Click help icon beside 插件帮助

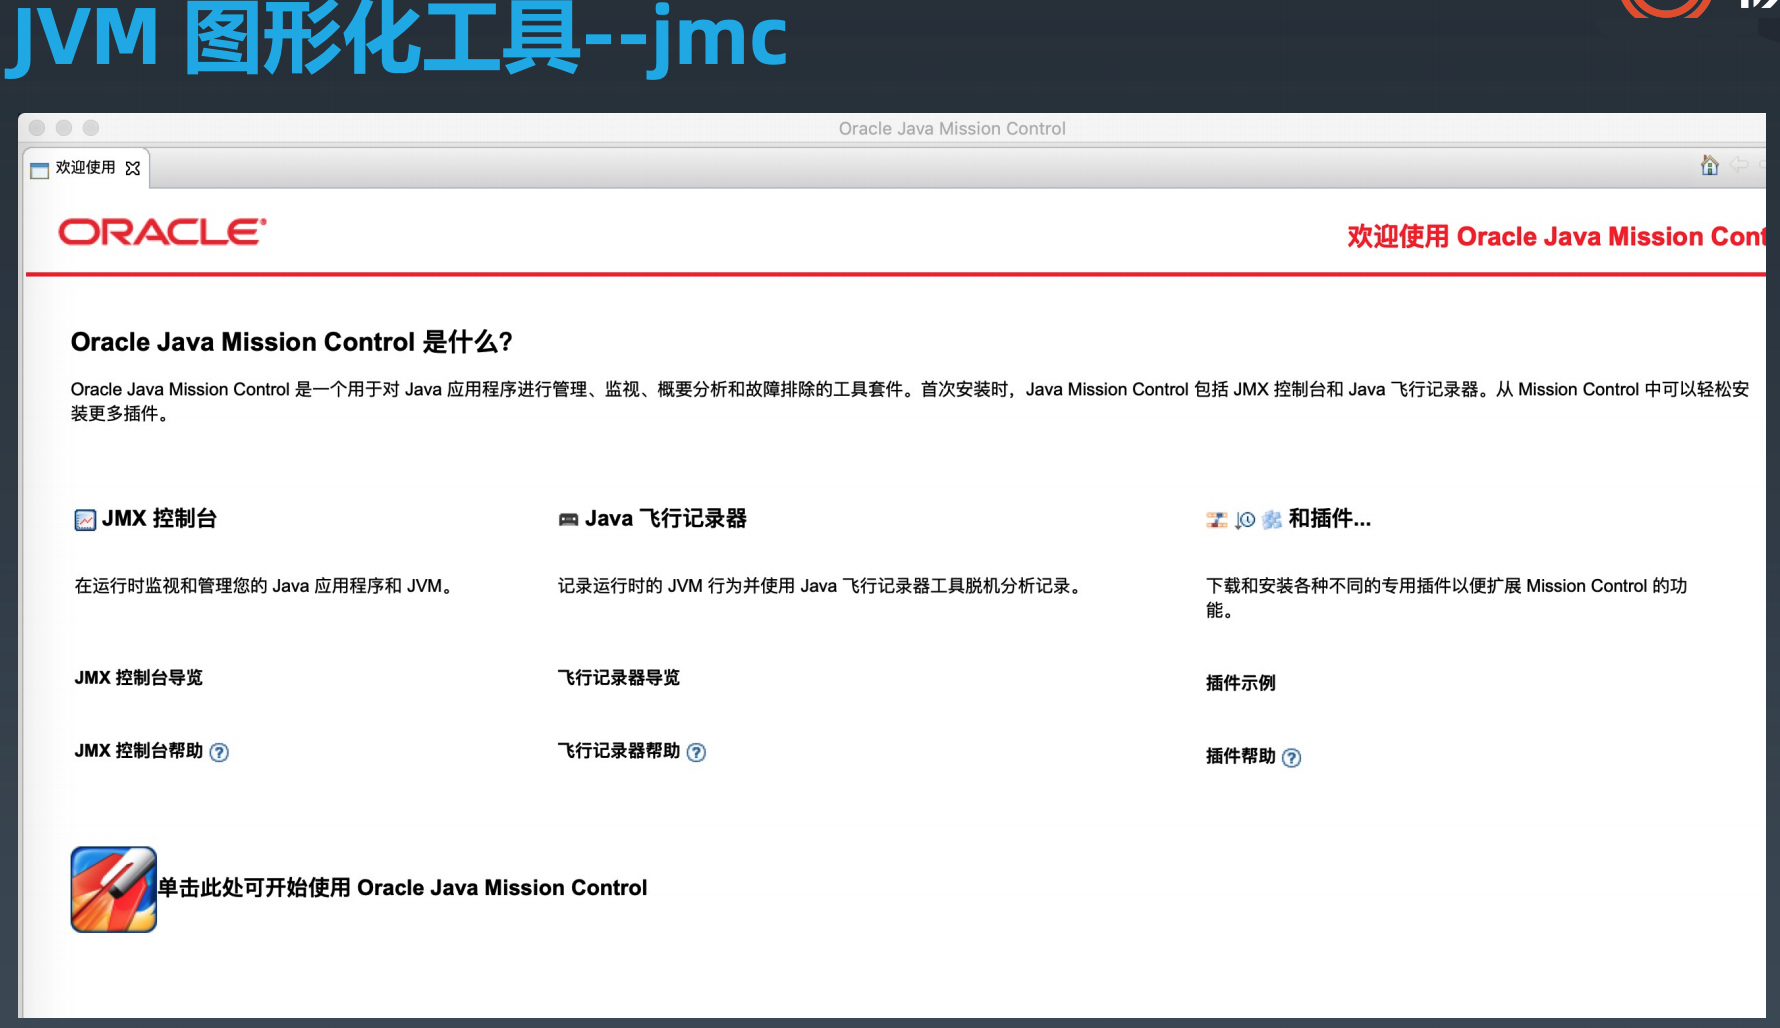point(1291,758)
